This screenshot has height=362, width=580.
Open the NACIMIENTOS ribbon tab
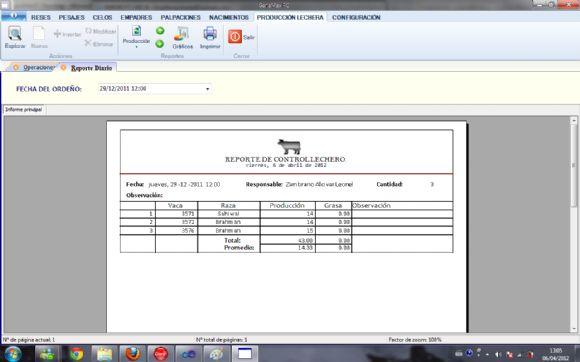click(x=229, y=17)
